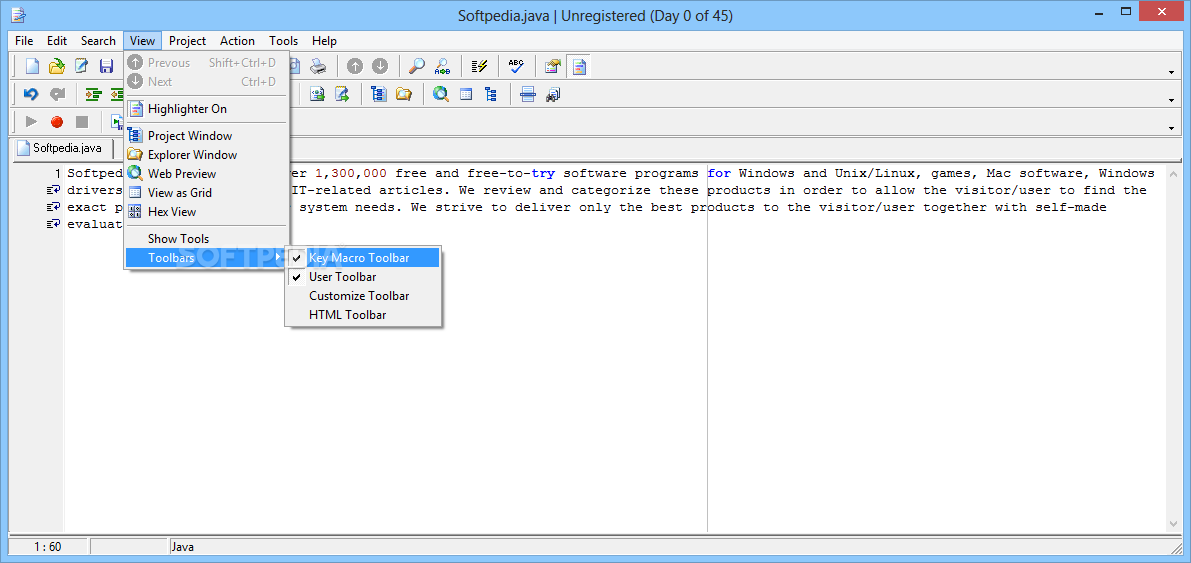Open the Help menu
The height and width of the screenshot is (563, 1191).
click(324, 41)
